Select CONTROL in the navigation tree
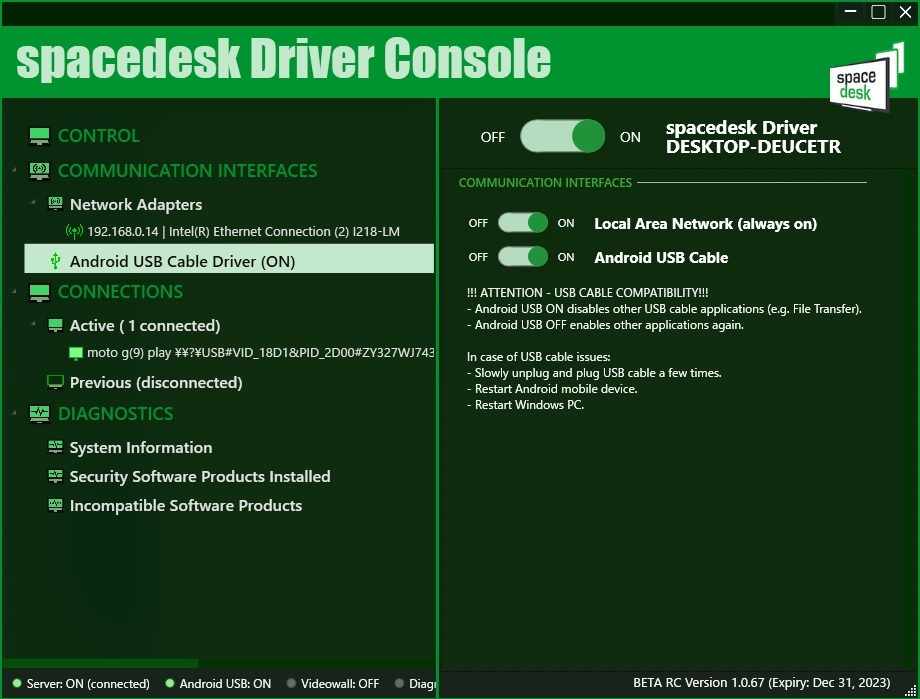Viewport: 920px width, 699px height. pos(99,136)
